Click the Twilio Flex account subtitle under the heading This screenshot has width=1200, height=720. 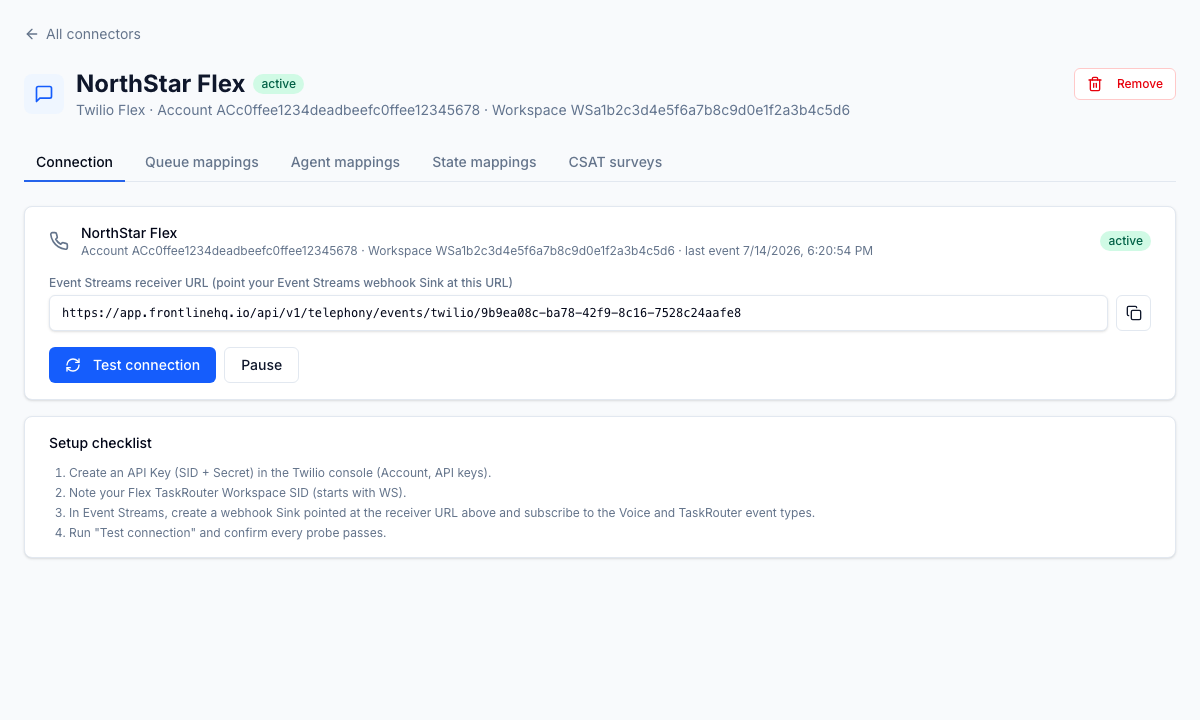coord(463,110)
